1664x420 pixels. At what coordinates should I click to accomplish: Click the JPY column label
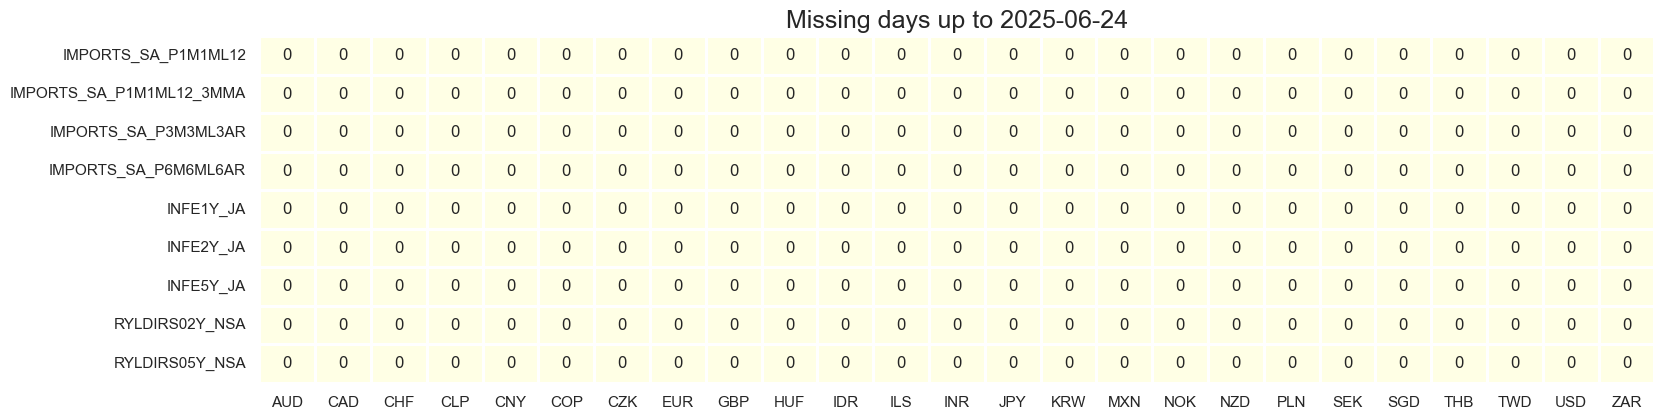1012,402
